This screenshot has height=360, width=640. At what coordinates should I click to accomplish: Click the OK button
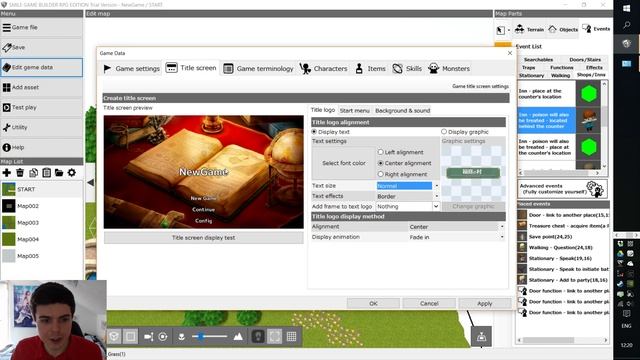[x=373, y=303]
